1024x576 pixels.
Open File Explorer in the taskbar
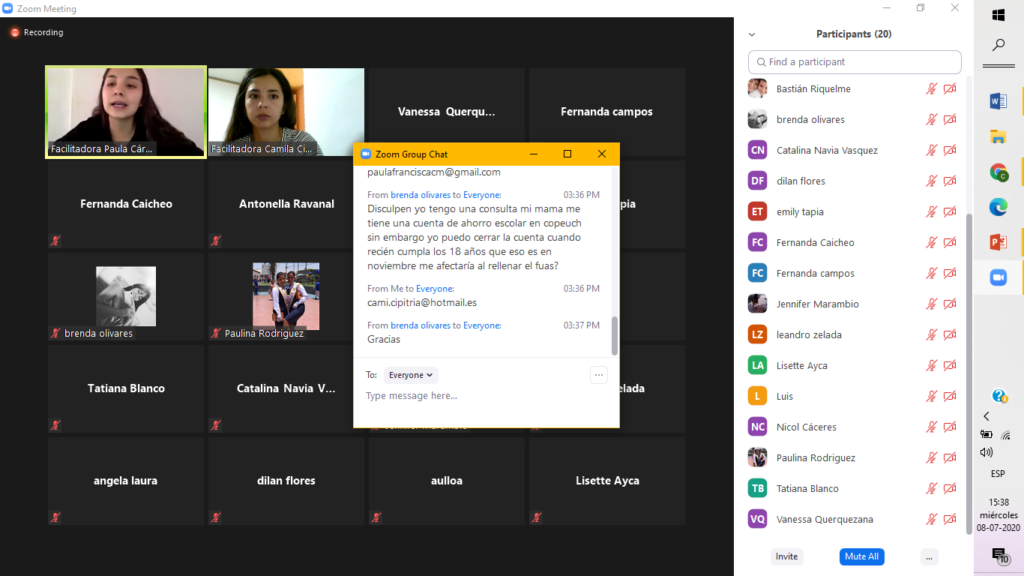pyautogui.click(x=998, y=137)
